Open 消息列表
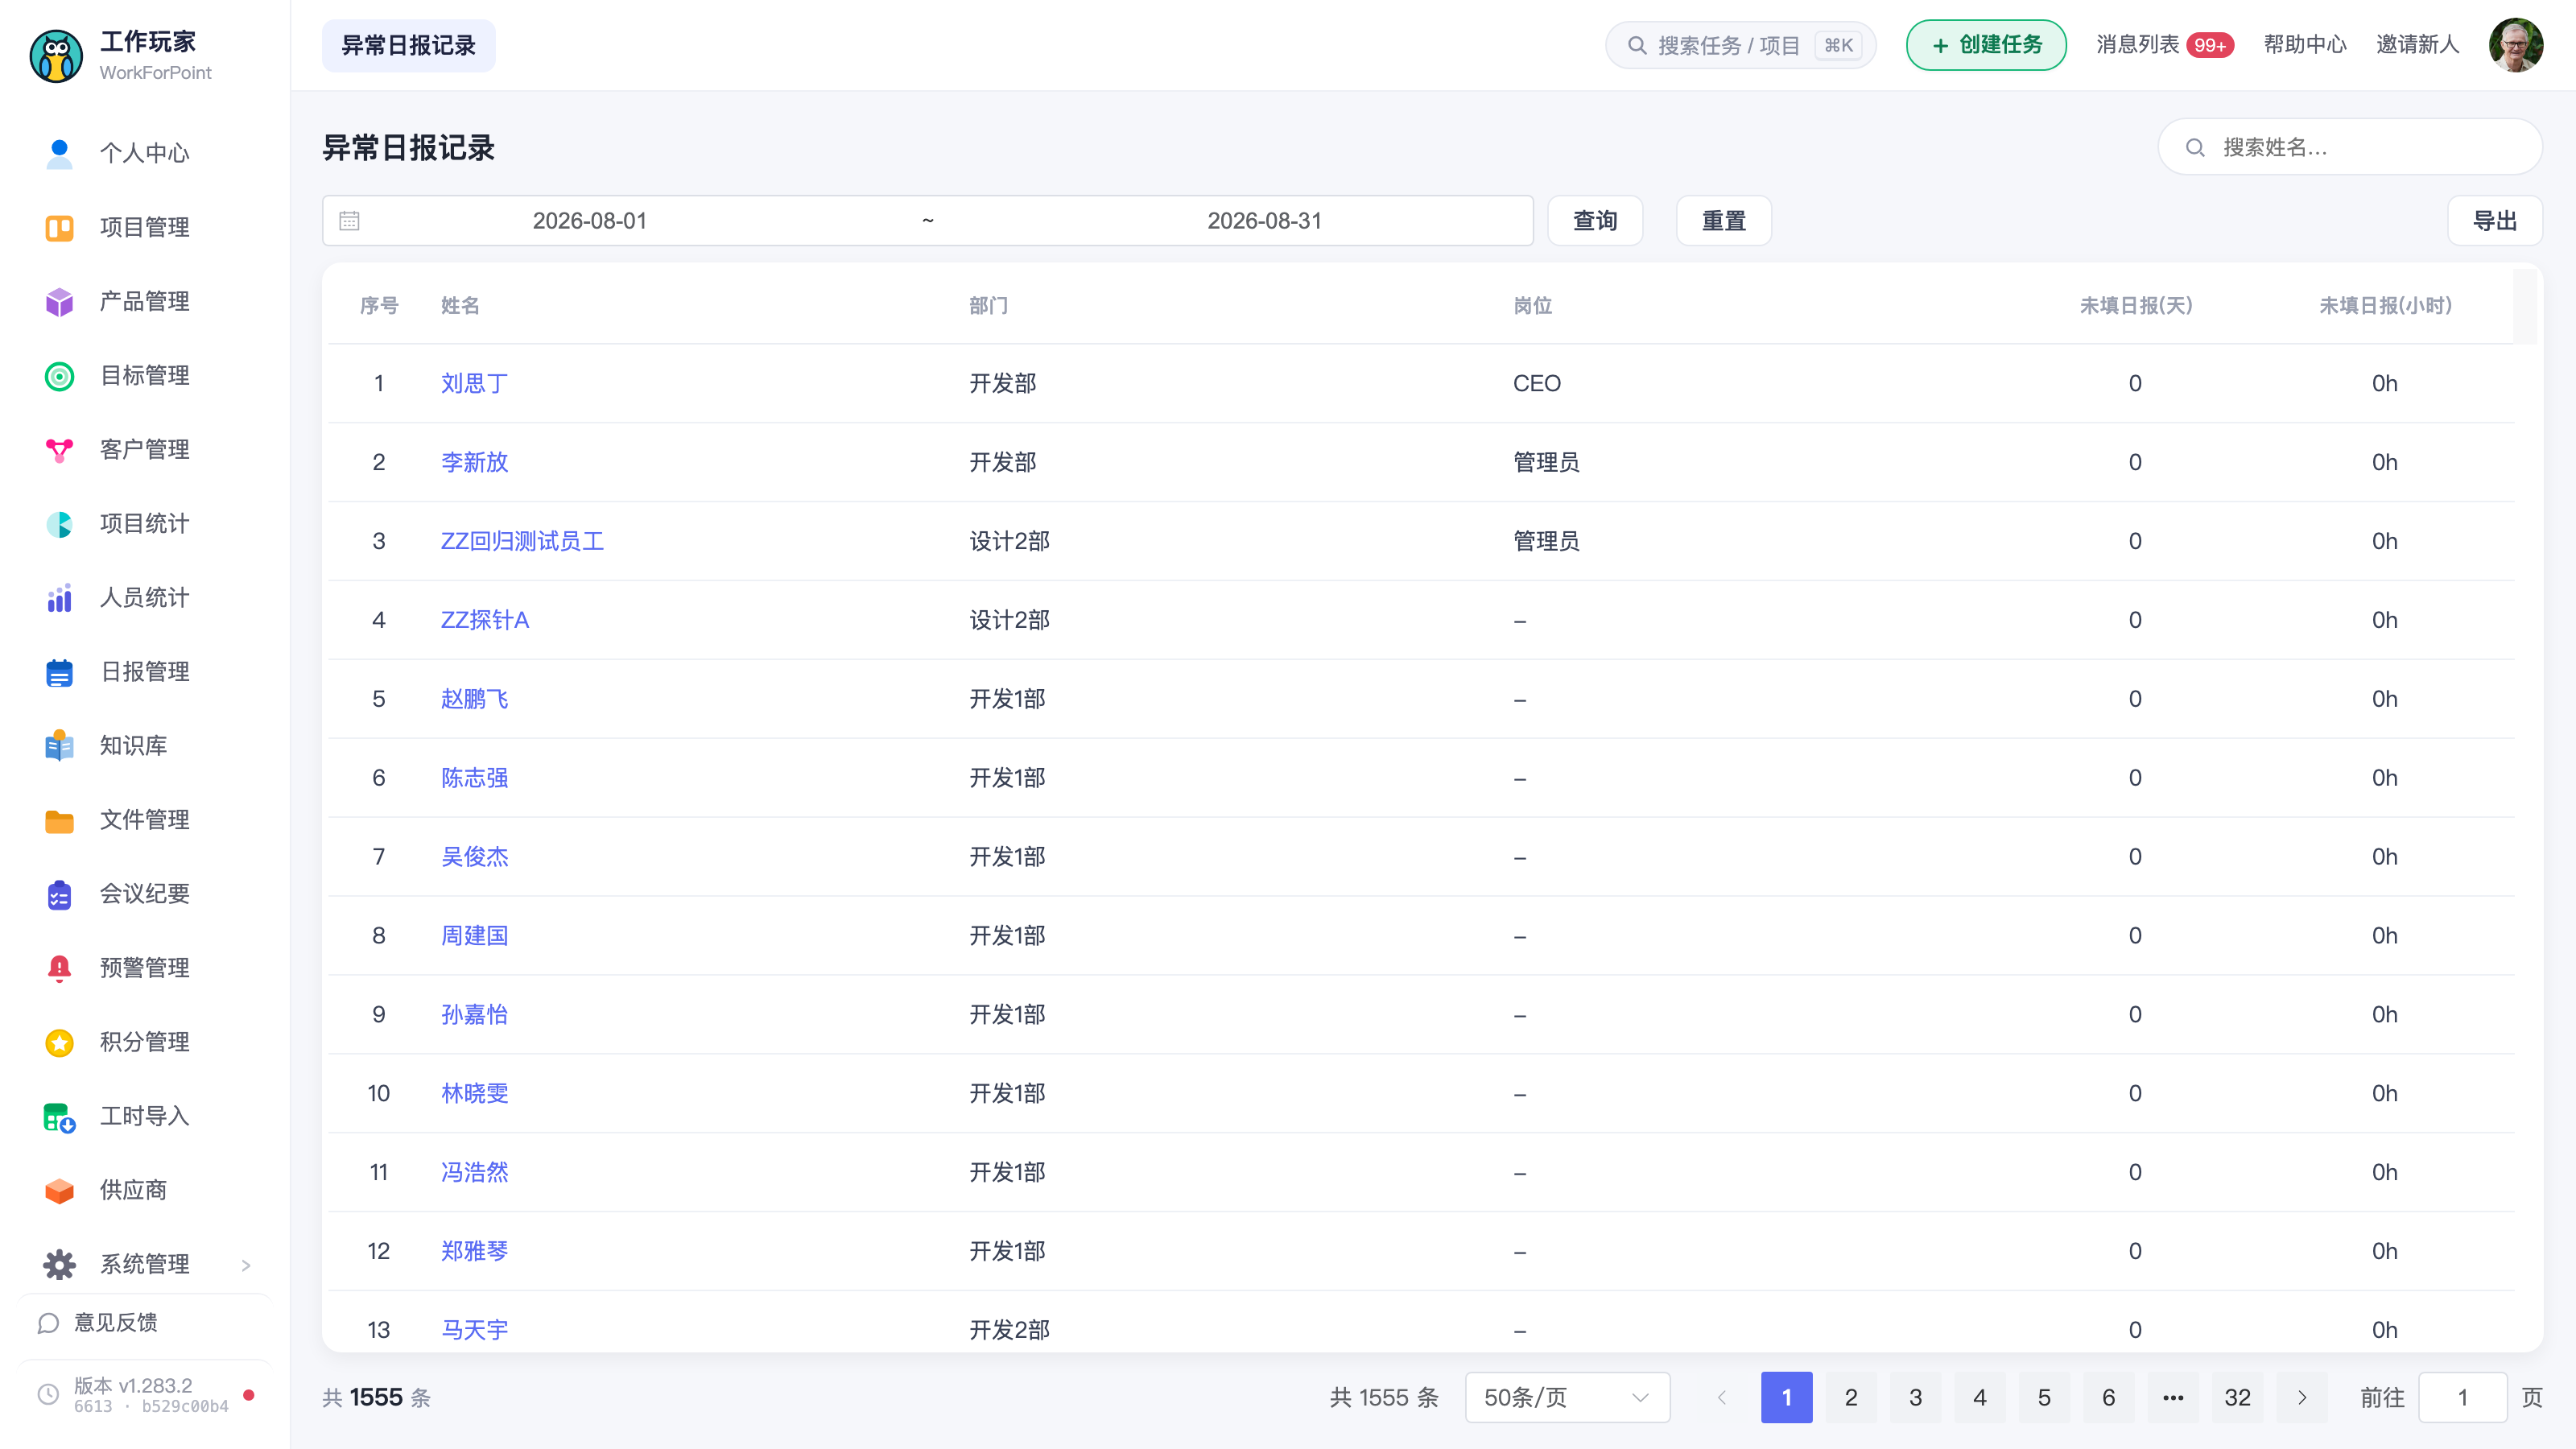Image resolution: width=2576 pixels, height=1449 pixels. [x=2138, y=44]
